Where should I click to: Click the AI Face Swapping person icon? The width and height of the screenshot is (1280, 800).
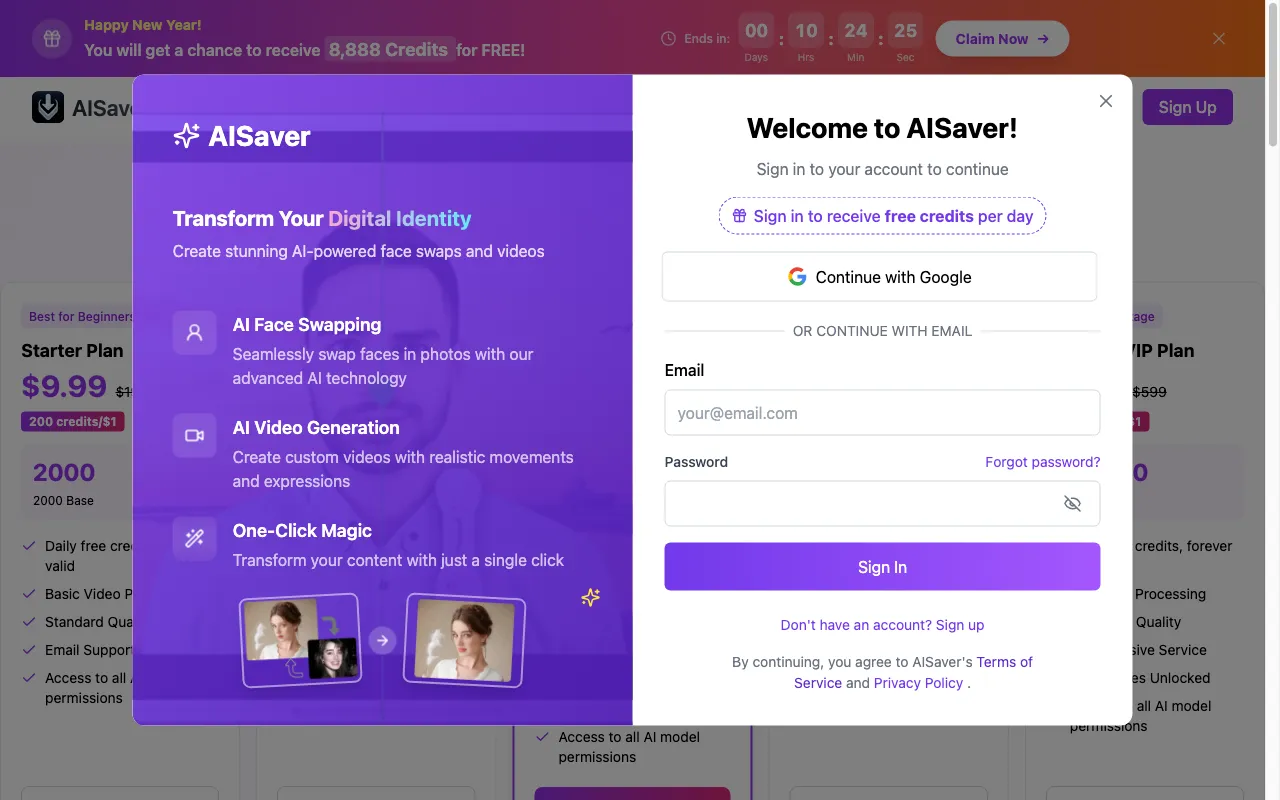[x=194, y=332]
